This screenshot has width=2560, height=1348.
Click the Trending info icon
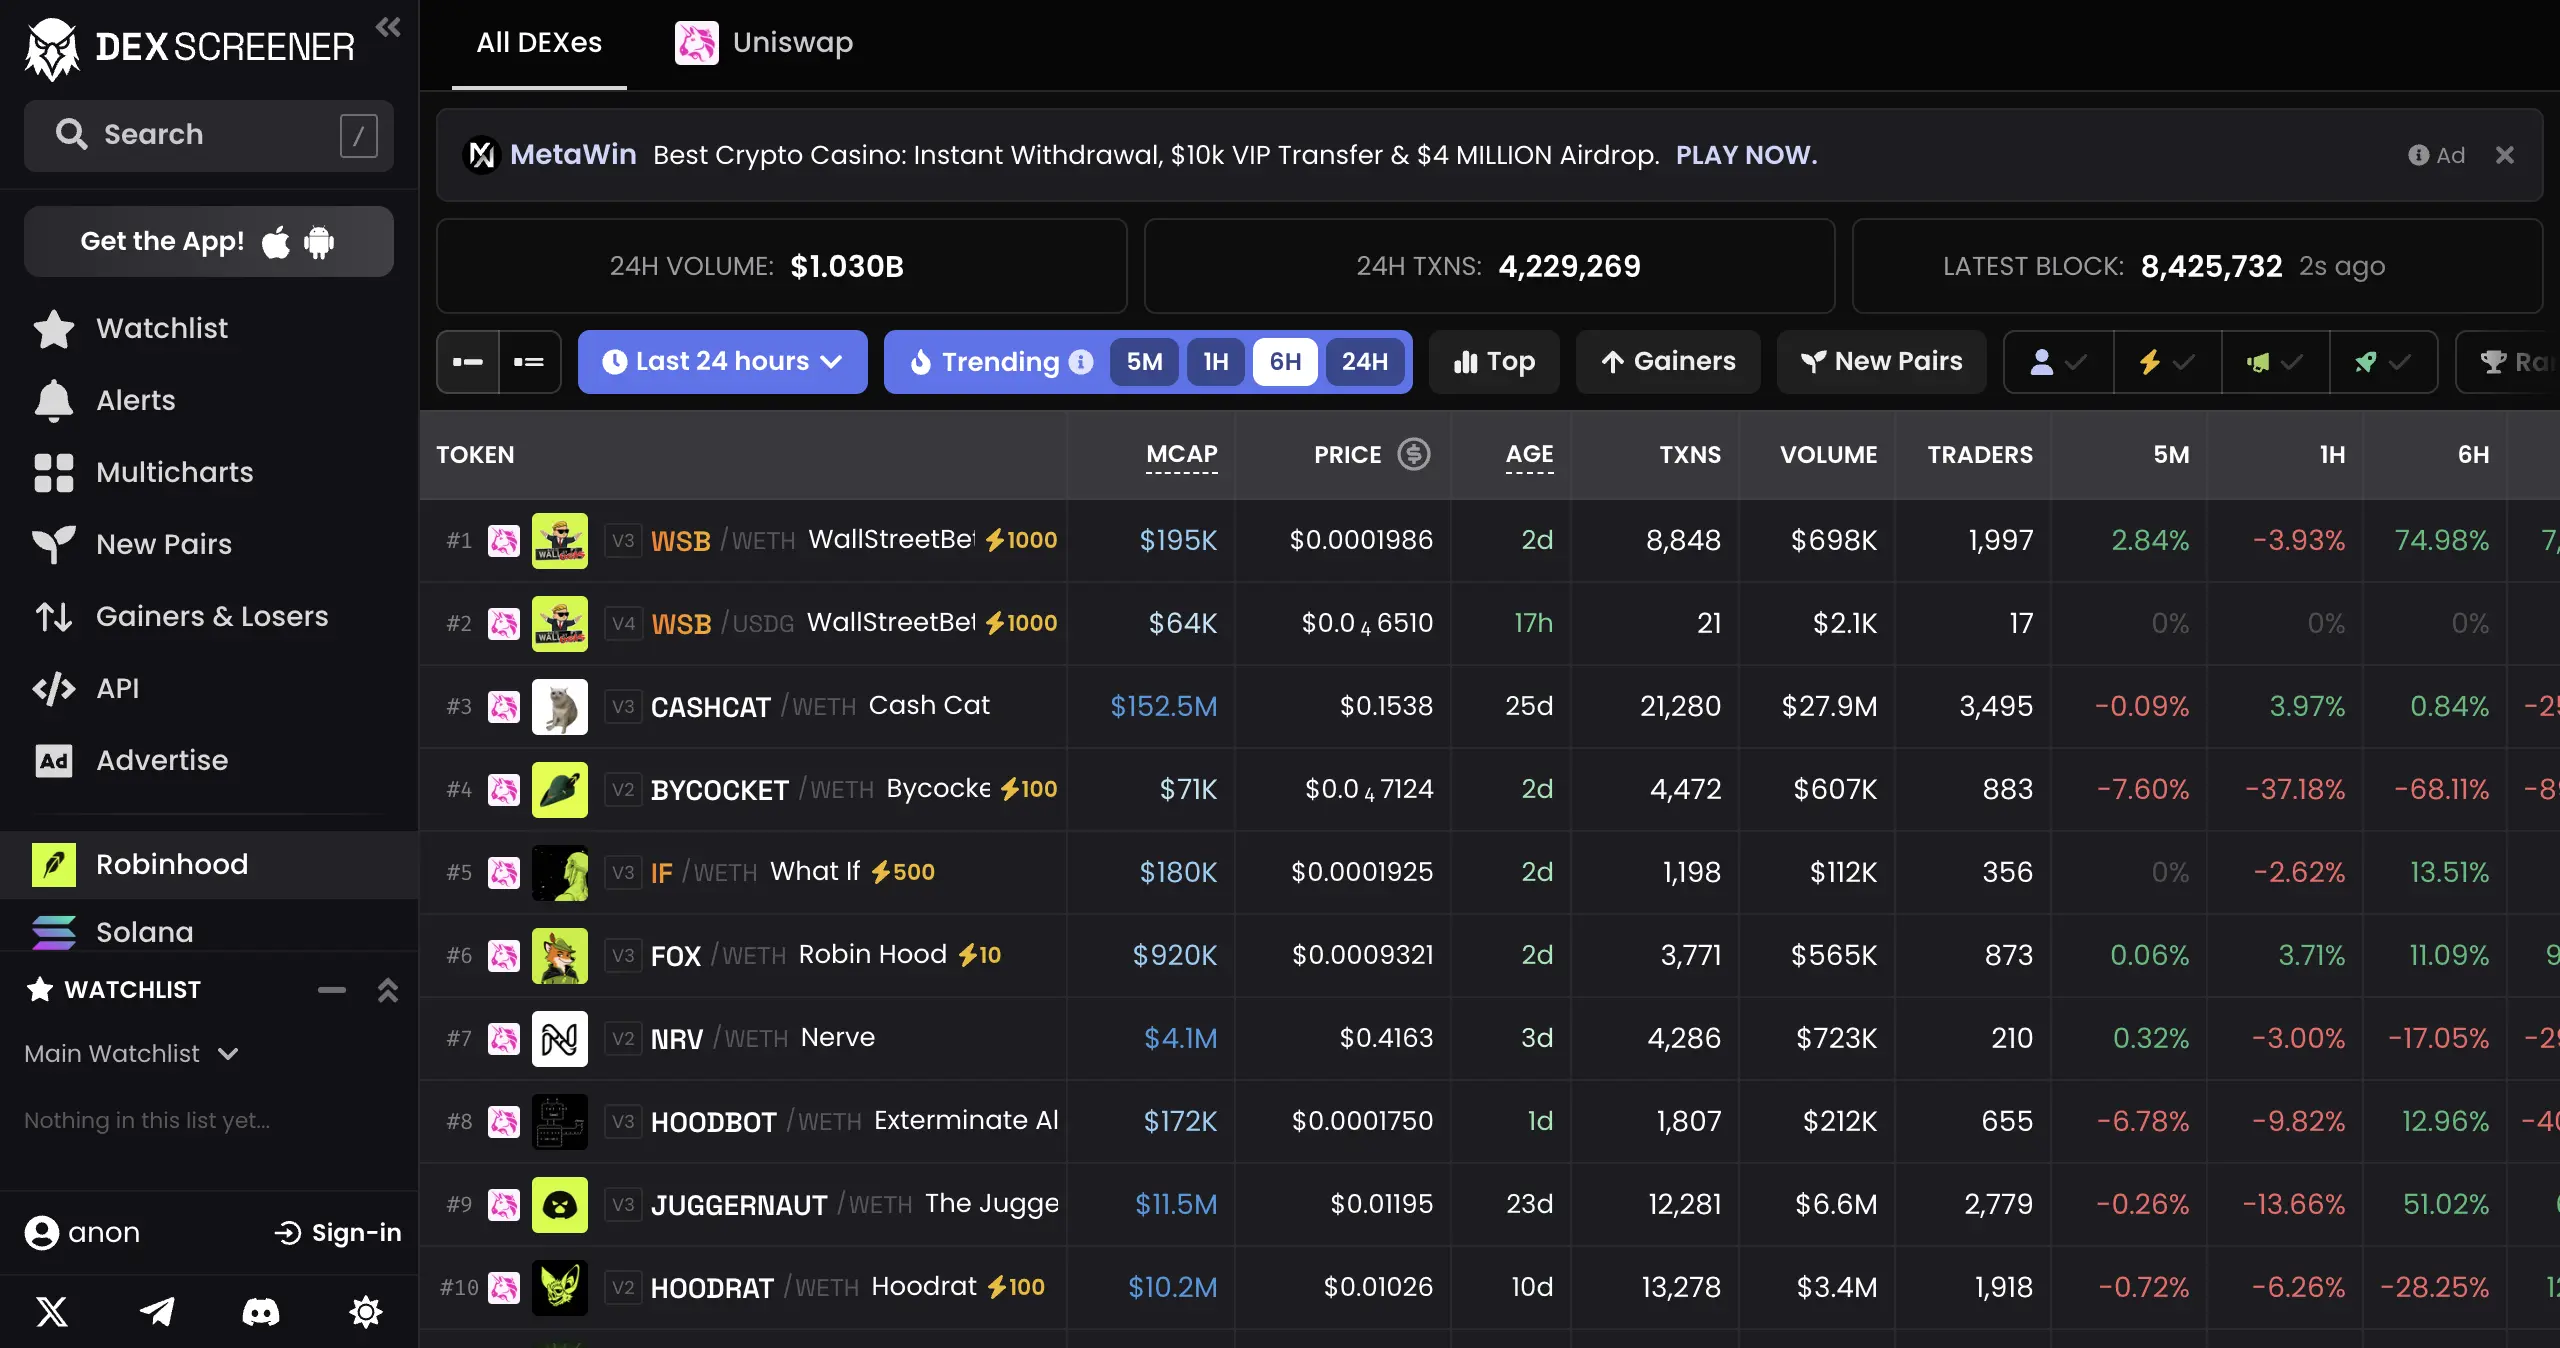coord(1081,361)
